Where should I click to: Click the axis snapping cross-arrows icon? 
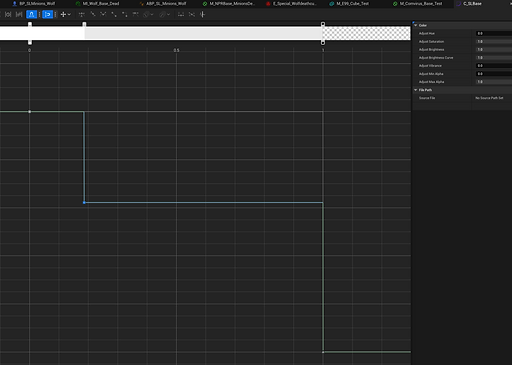(x=63, y=14)
